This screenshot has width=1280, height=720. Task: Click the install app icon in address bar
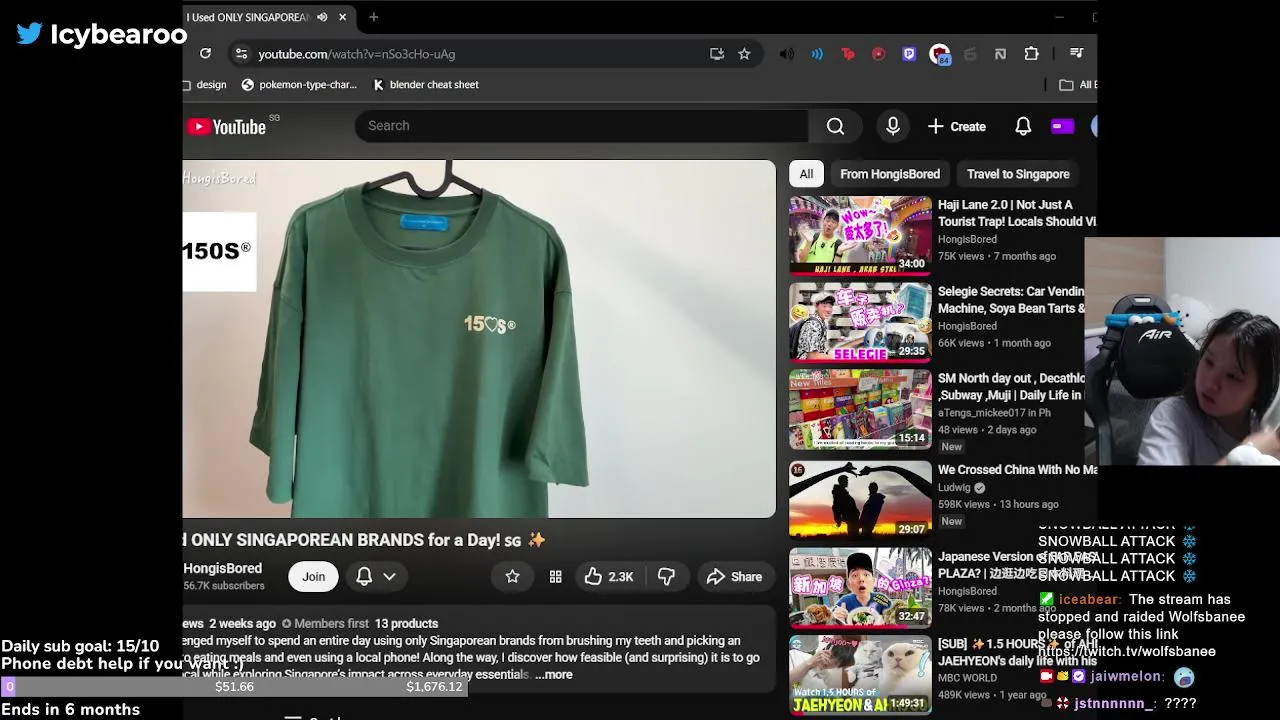(x=717, y=54)
